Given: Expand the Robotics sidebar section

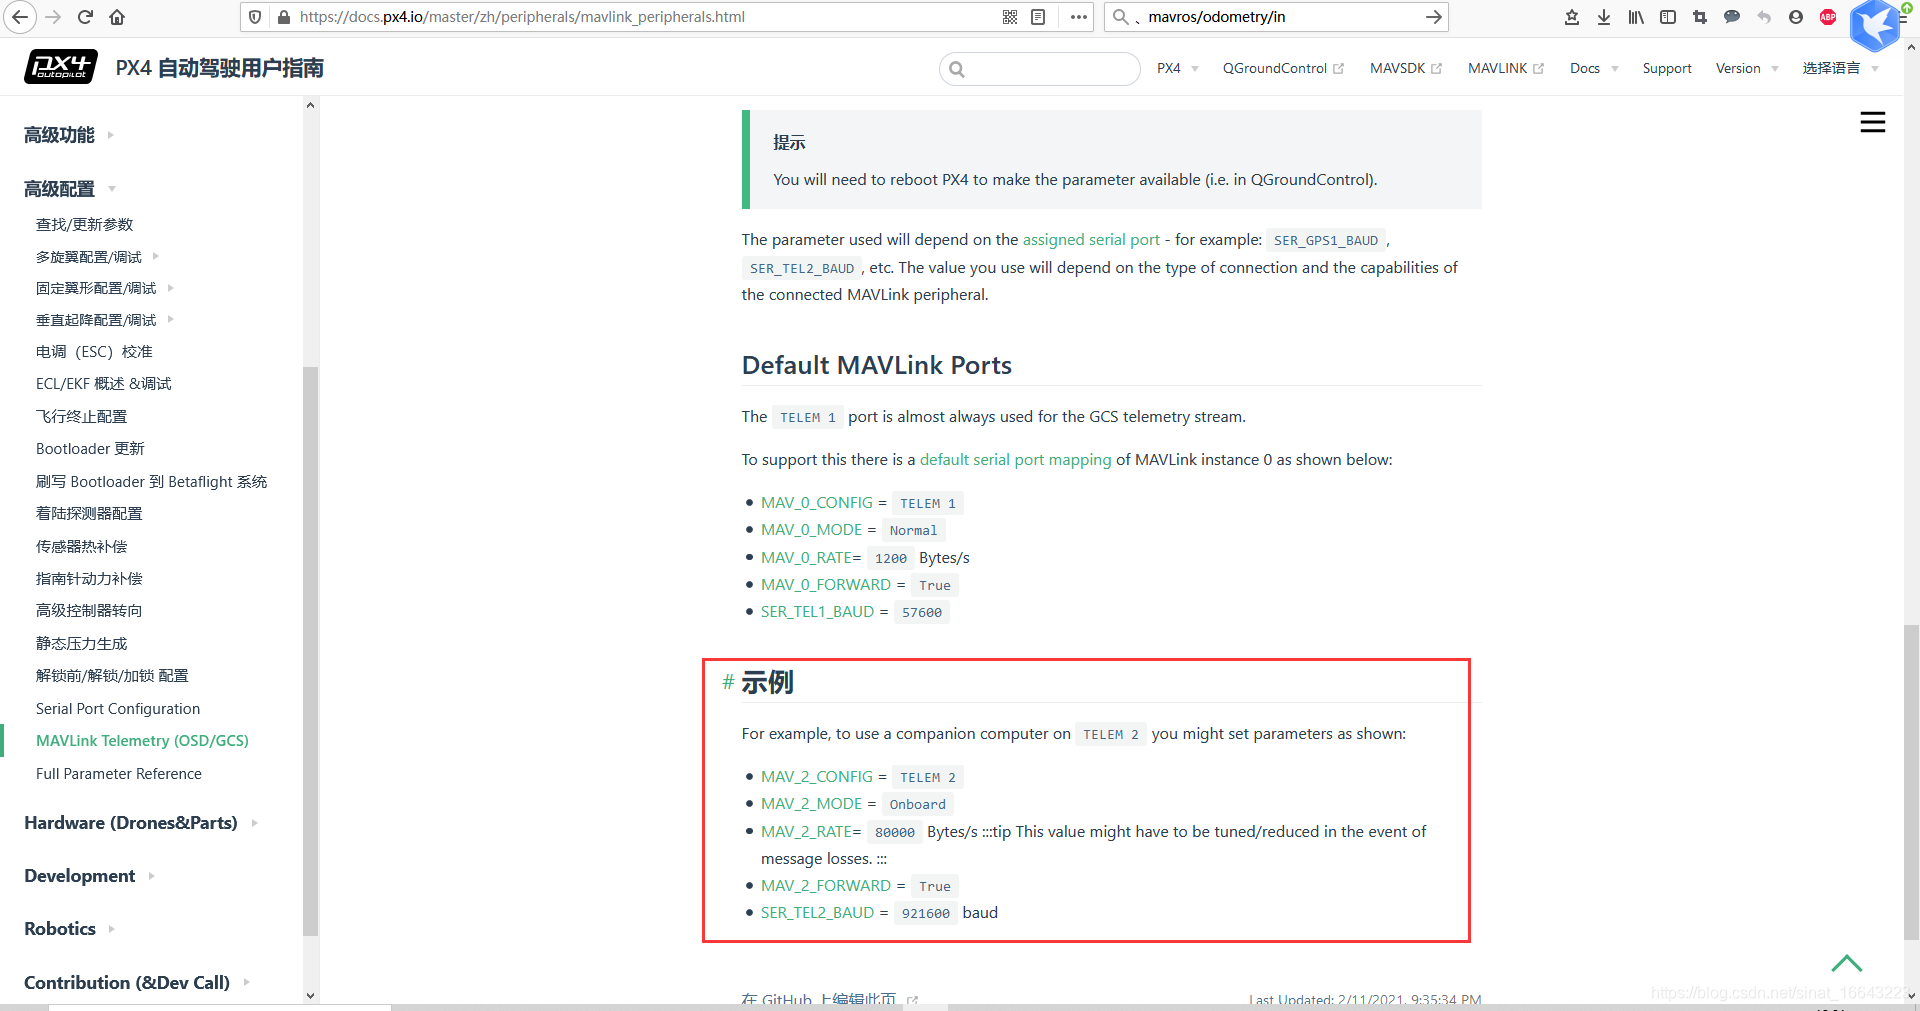Looking at the screenshot, I should tap(69, 929).
